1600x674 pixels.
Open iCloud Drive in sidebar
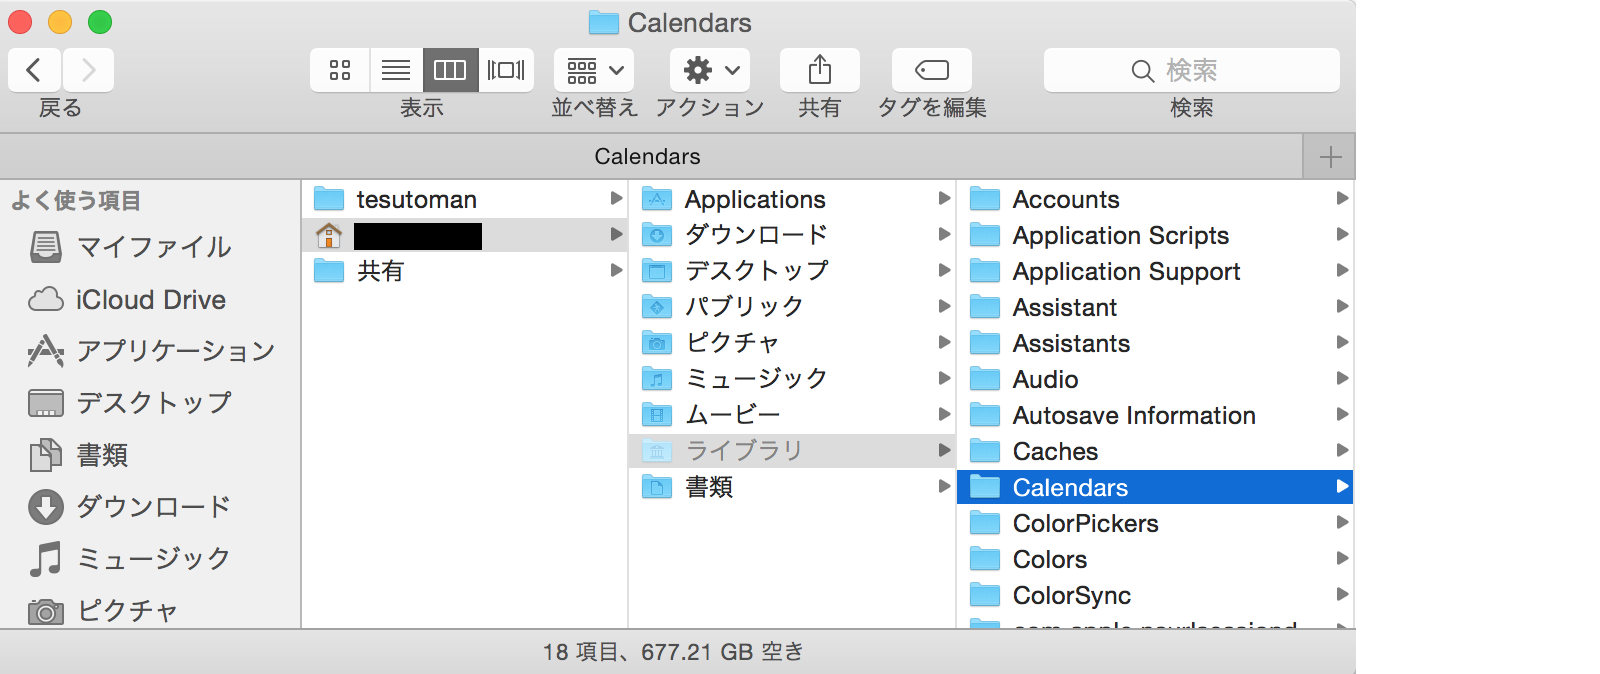click(x=150, y=300)
